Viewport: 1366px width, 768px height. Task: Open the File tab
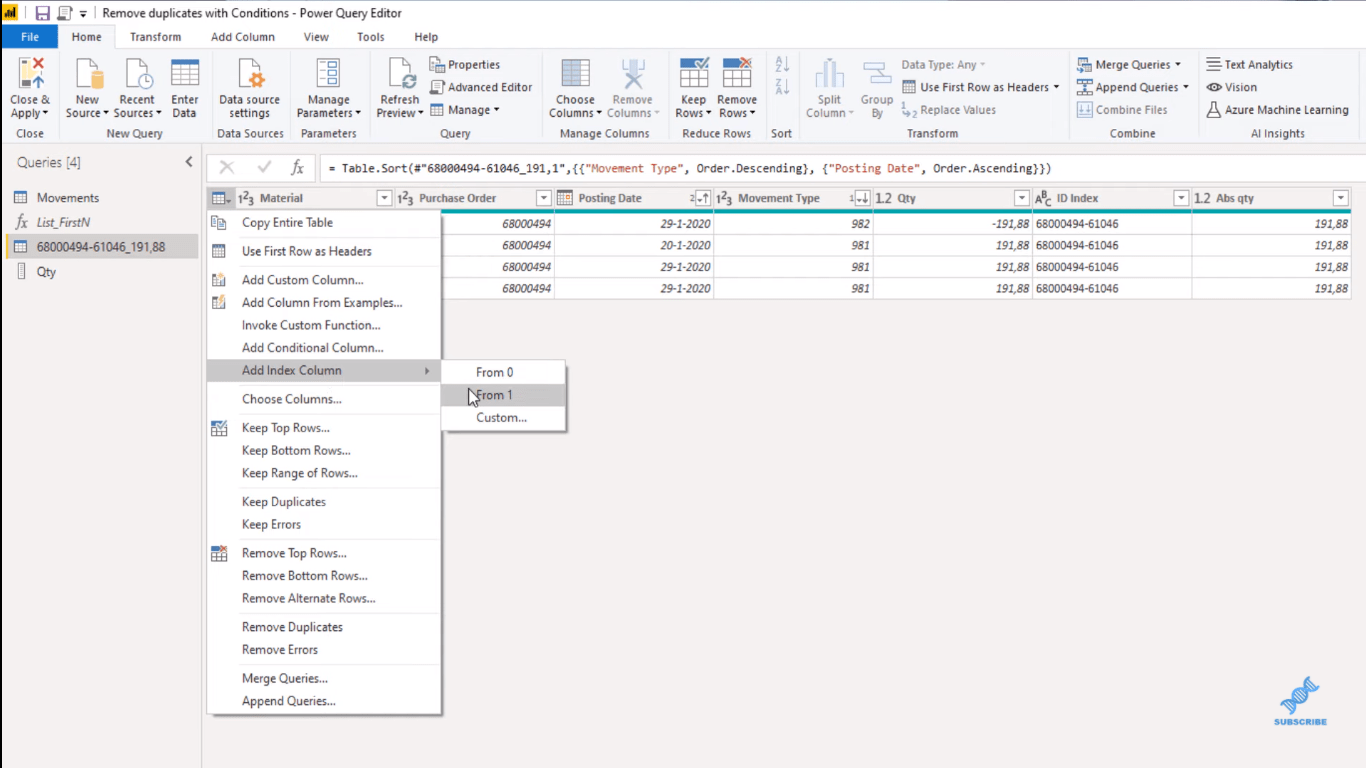(x=29, y=37)
